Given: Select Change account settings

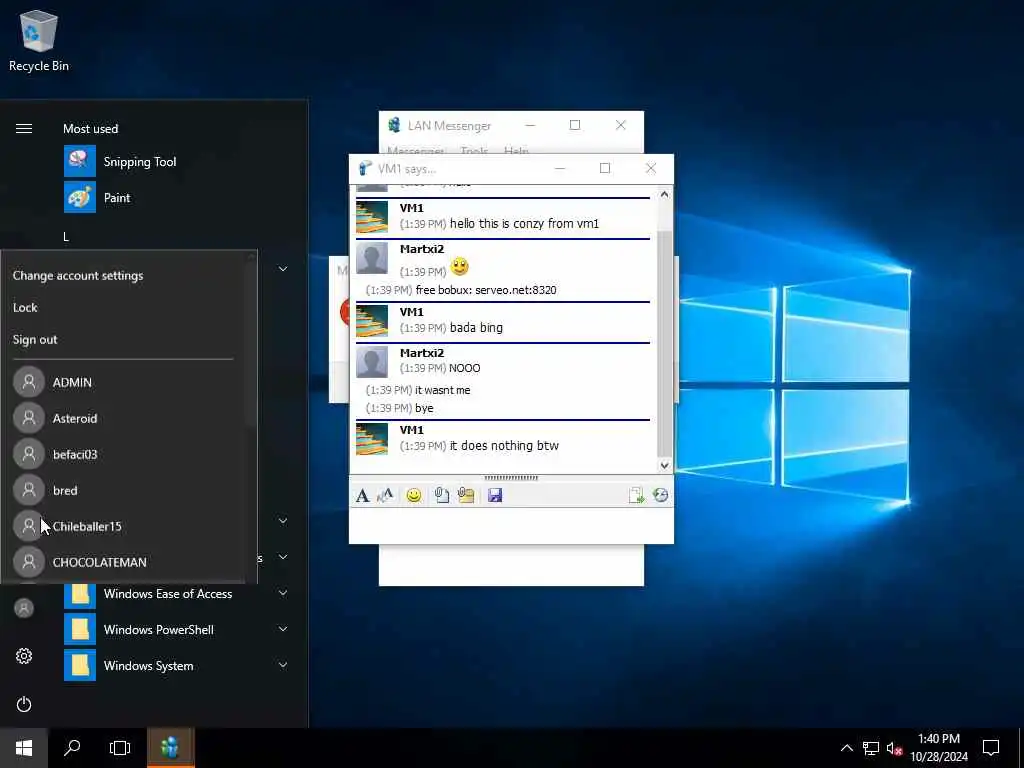Looking at the screenshot, I should [78, 276].
